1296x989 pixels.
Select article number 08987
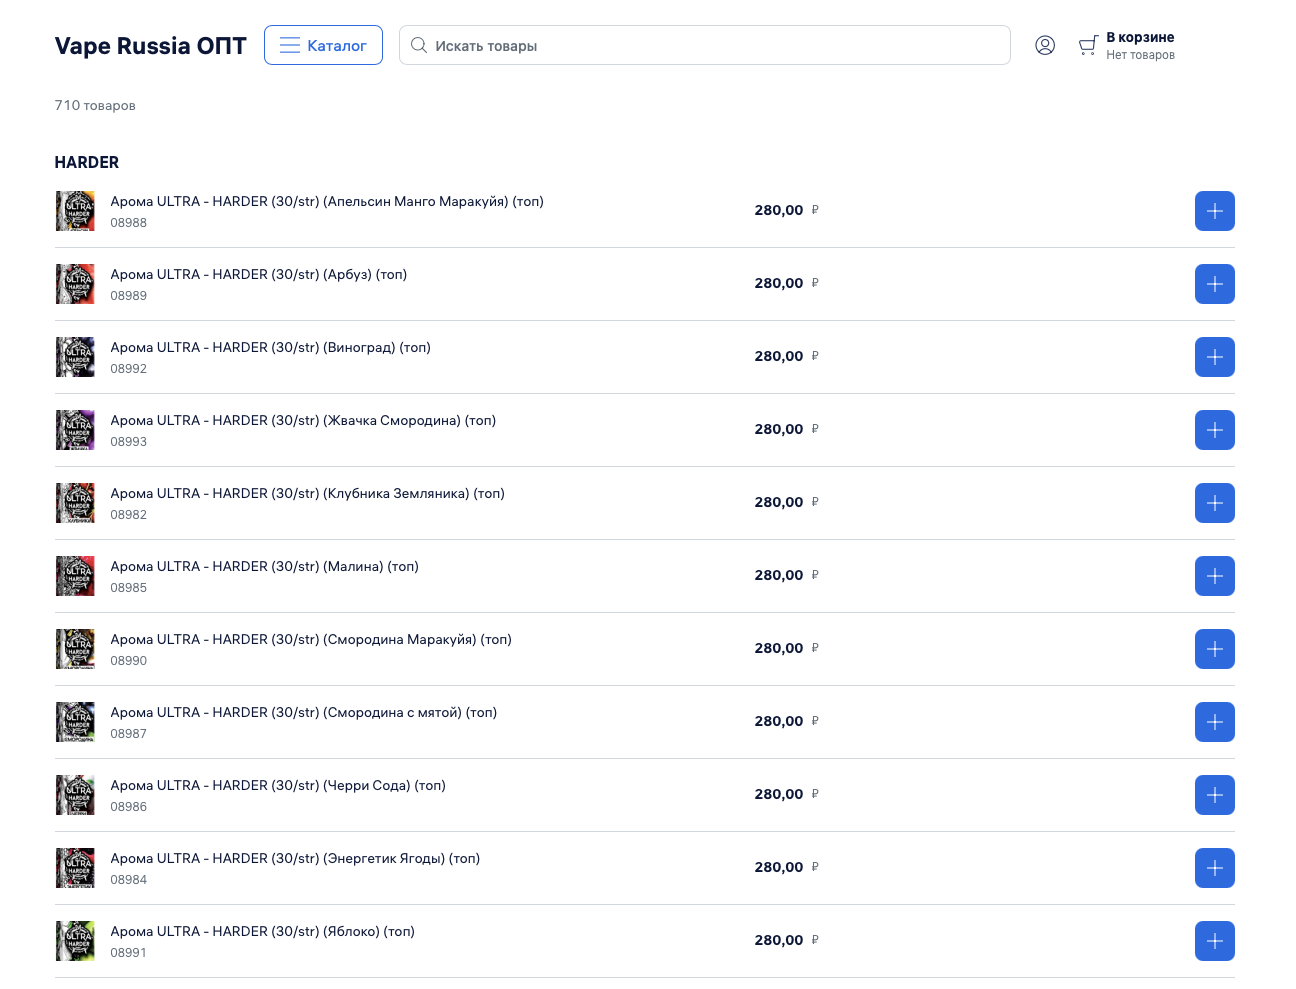129,734
